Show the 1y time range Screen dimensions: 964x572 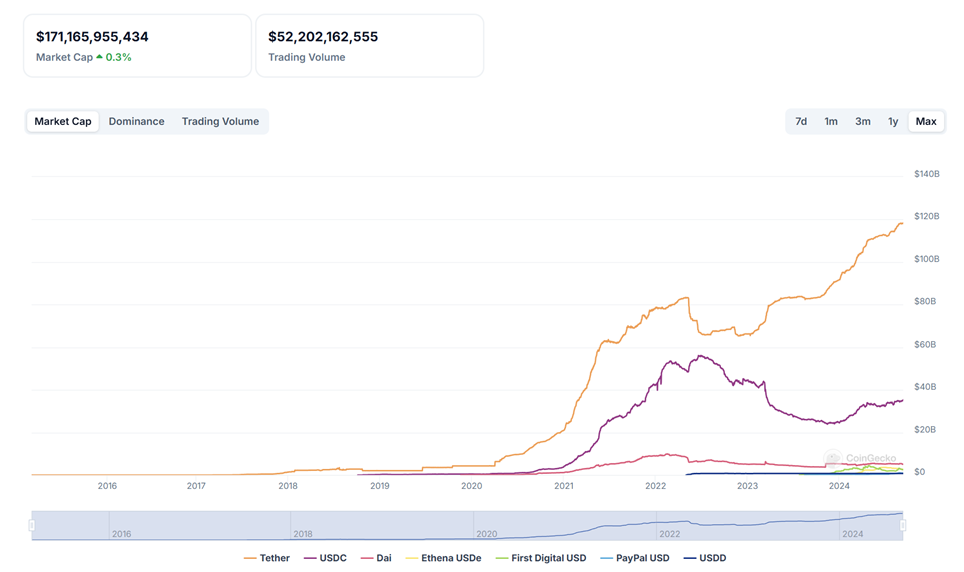[x=893, y=122]
